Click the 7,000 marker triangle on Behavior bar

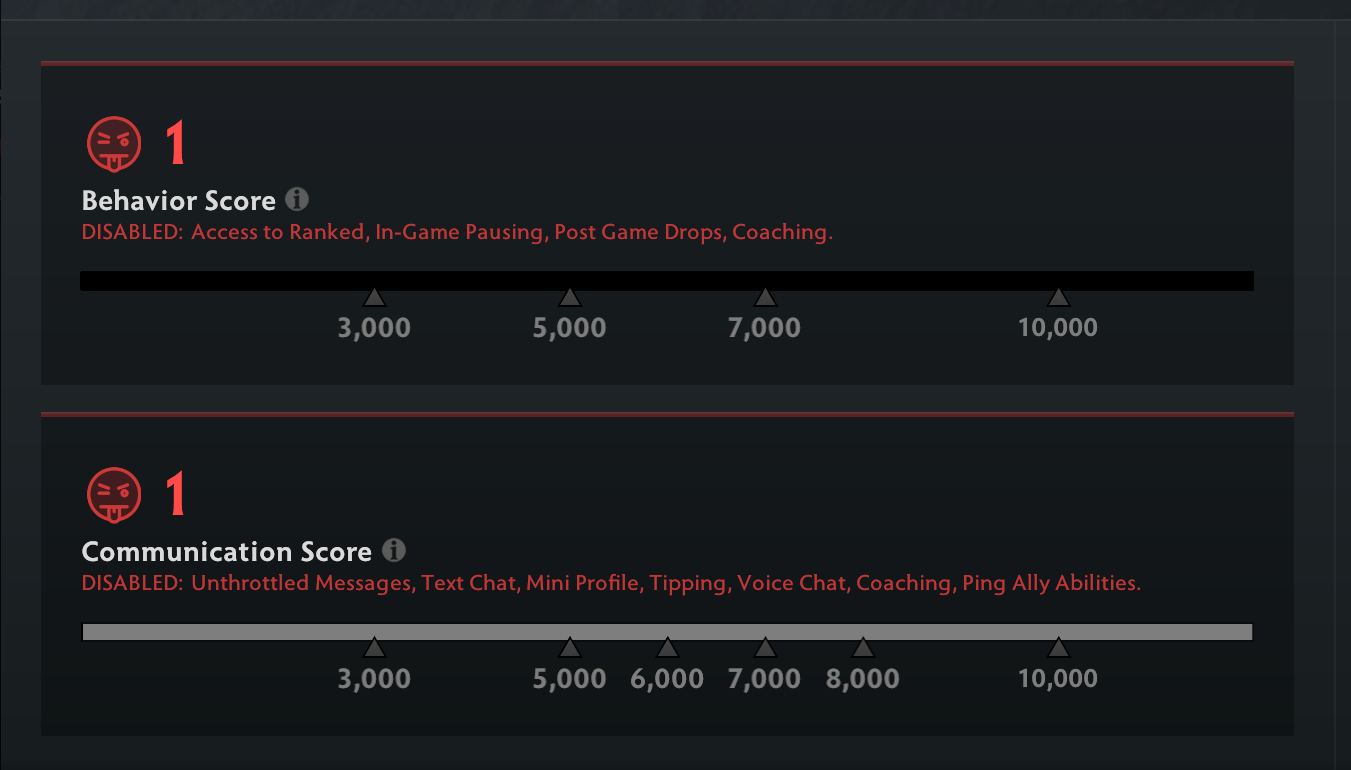(765, 297)
